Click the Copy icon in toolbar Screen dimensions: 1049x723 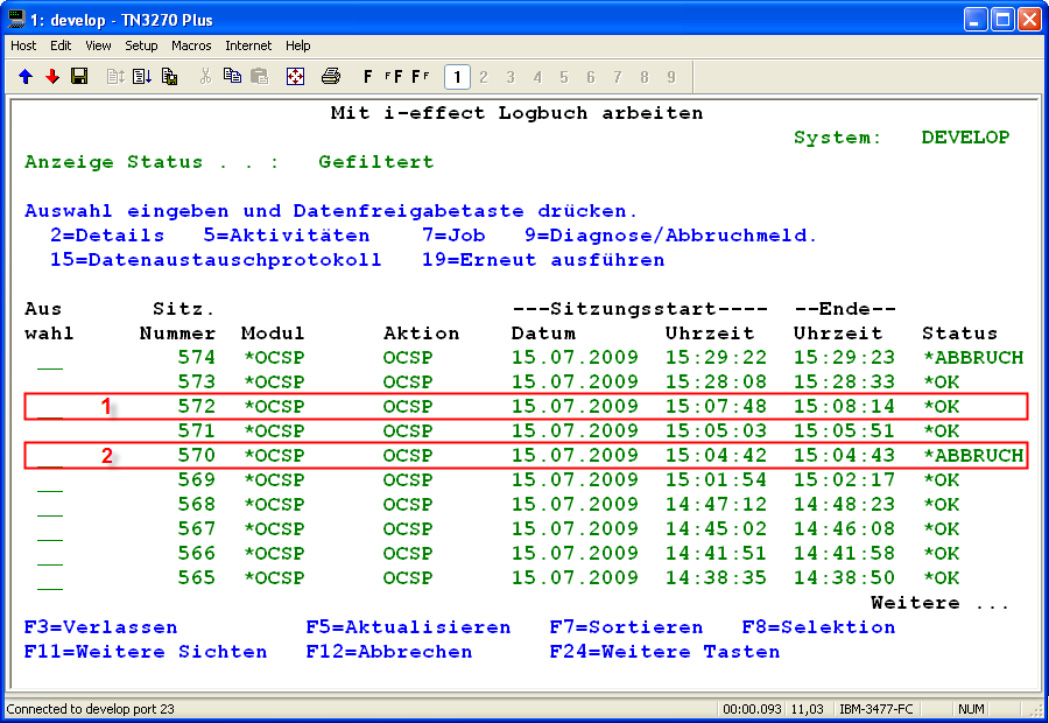coord(232,77)
